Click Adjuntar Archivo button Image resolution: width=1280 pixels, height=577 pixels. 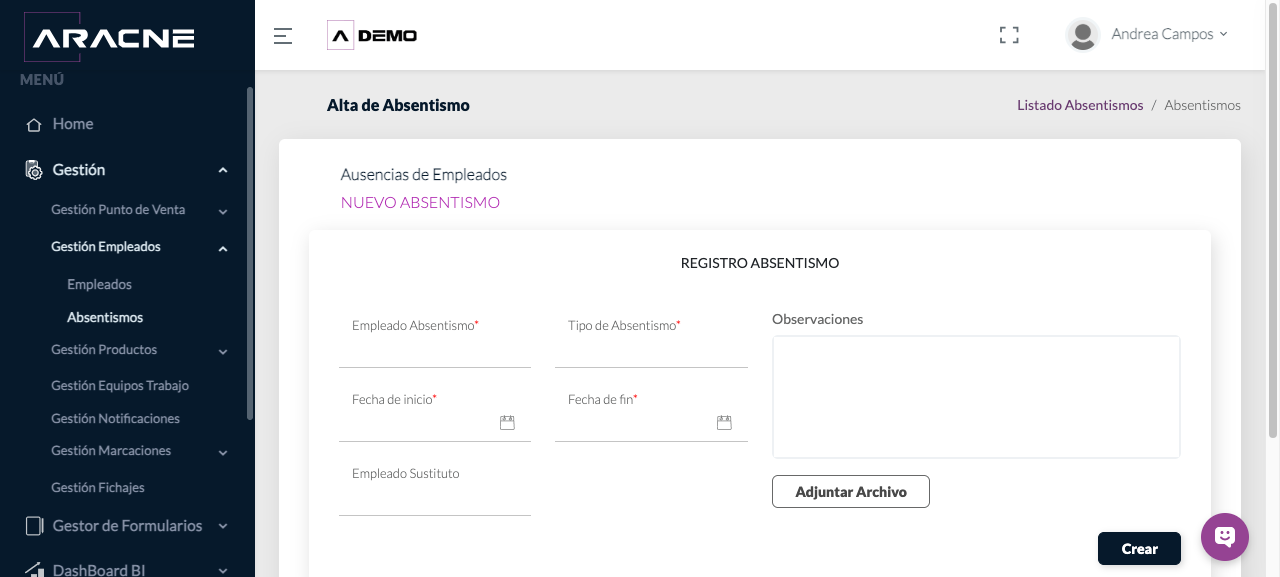click(x=851, y=492)
